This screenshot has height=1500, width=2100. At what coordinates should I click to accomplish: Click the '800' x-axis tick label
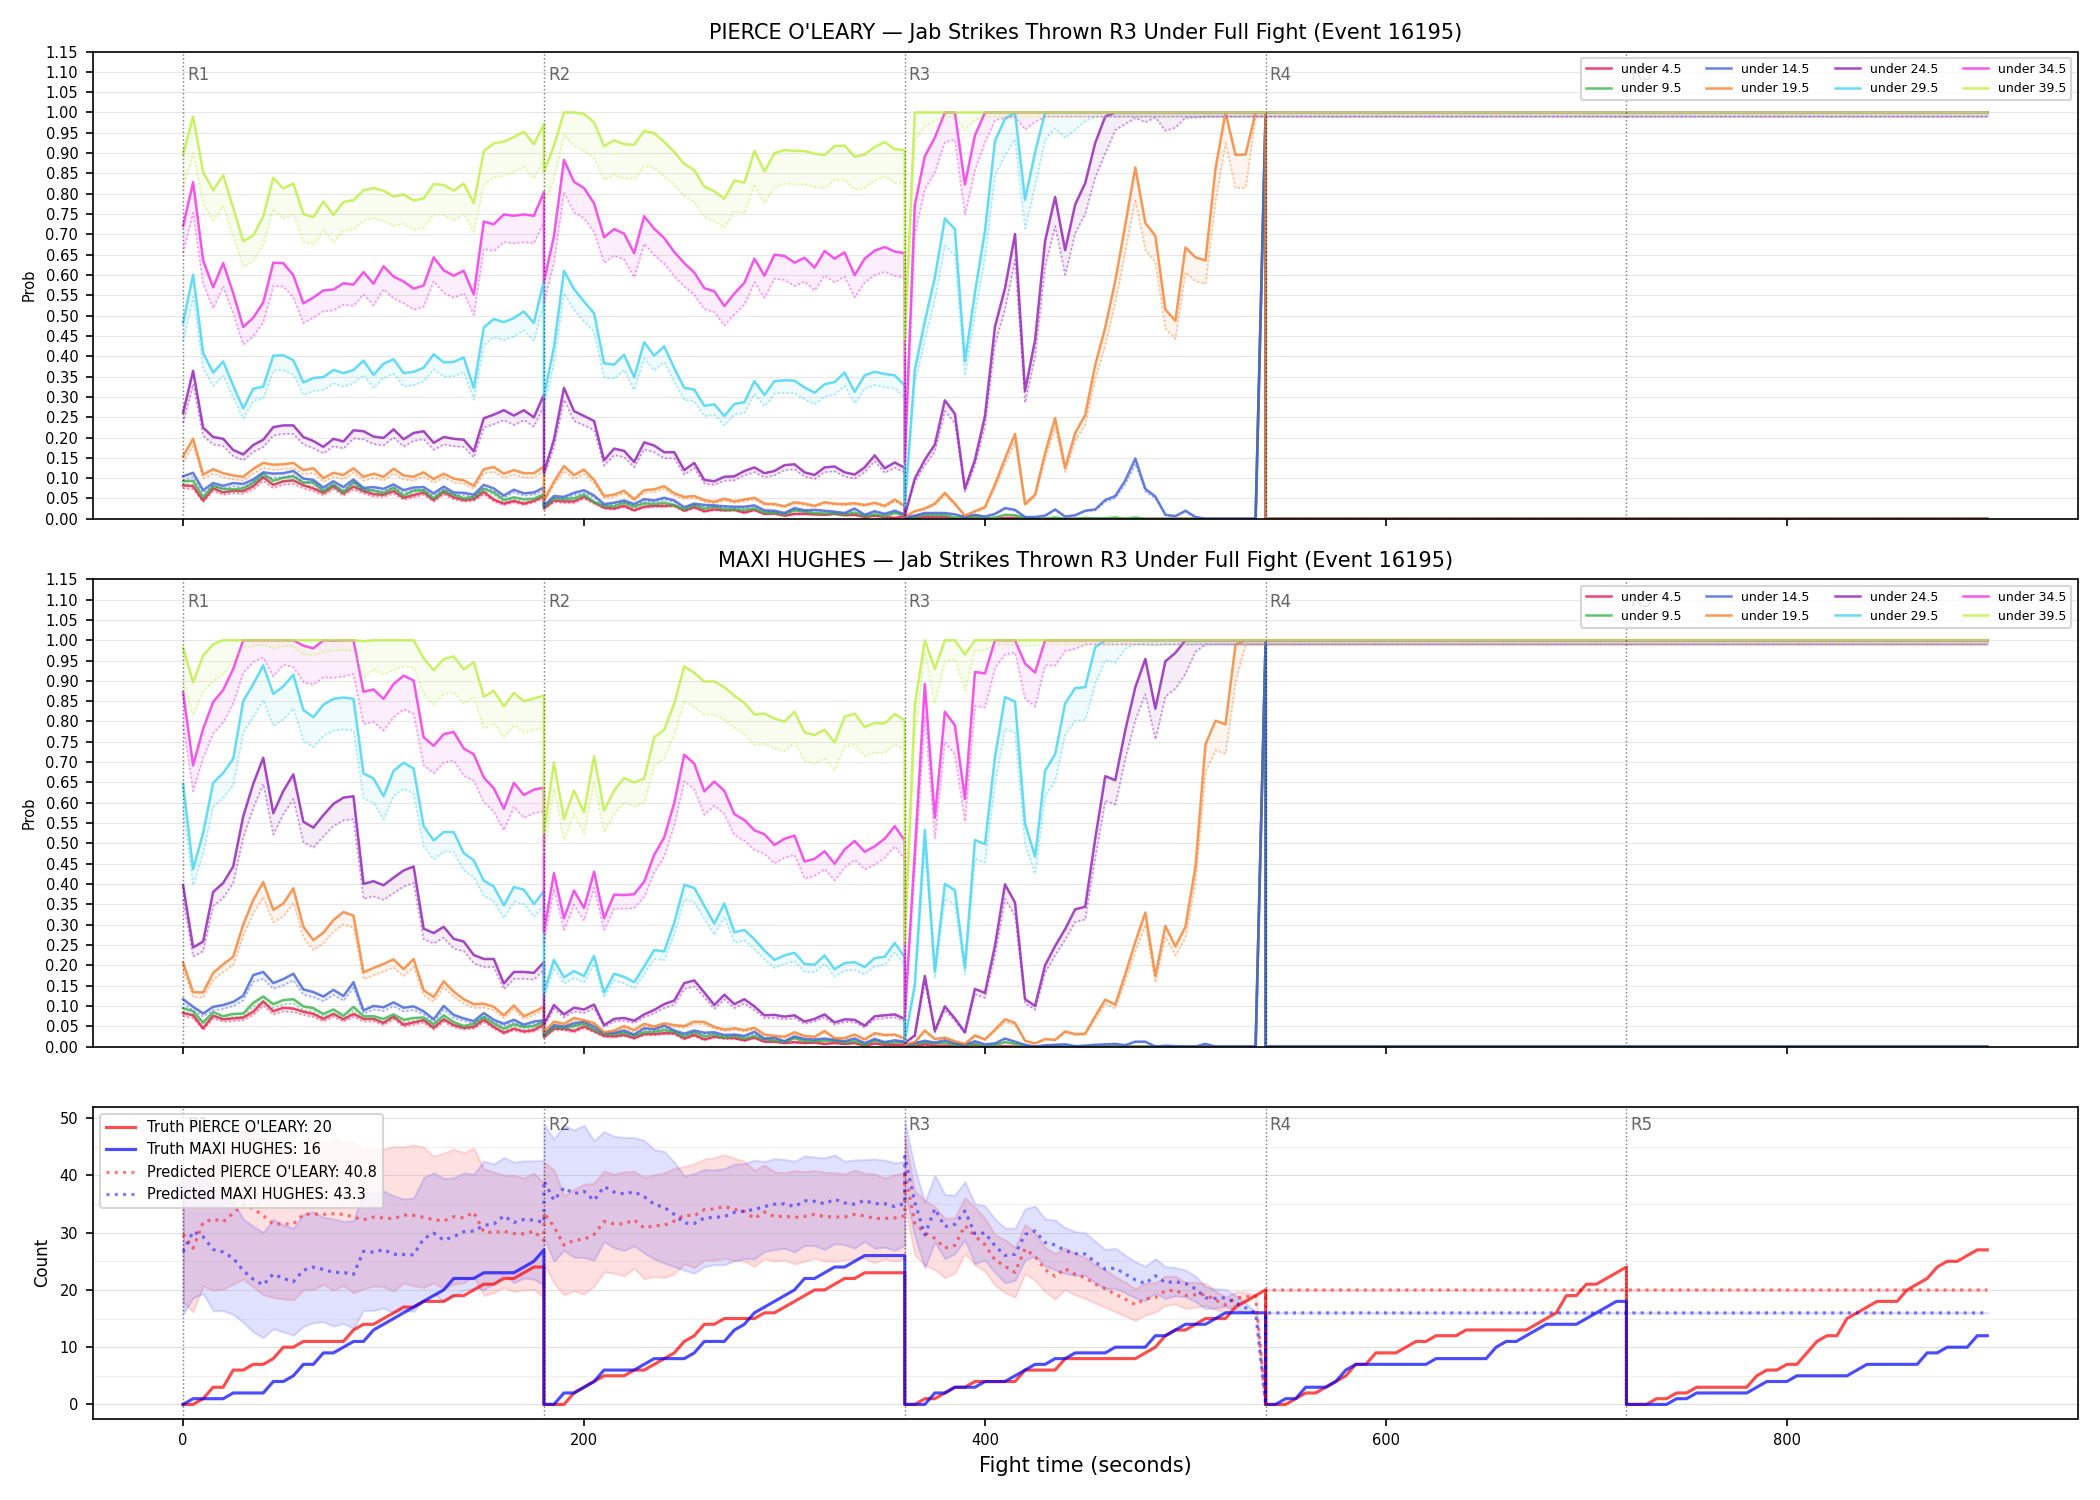(x=1787, y=1440)
